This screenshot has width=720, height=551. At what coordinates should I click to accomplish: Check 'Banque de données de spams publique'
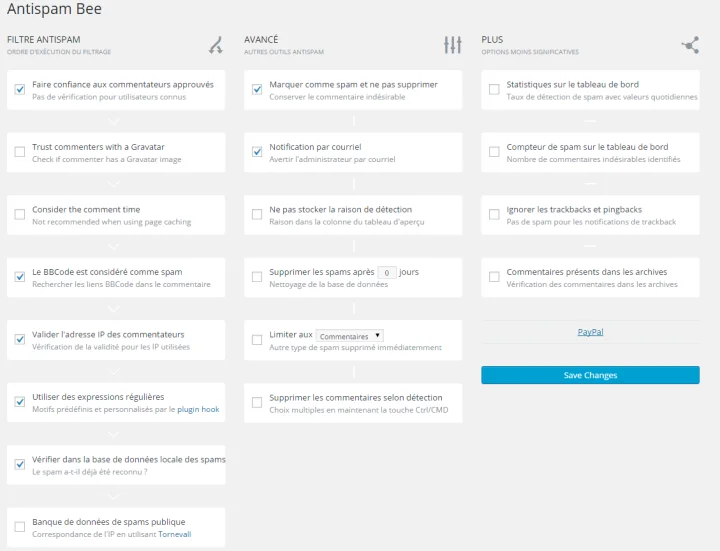(x=20, y=527)
